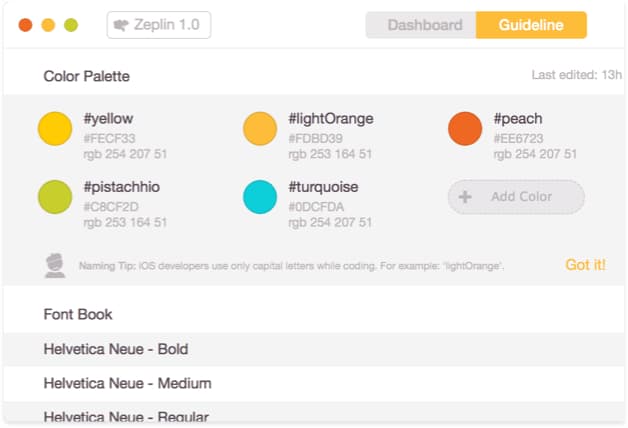
Task: Dismiss the naming tip with Got it!
Action: coord(586,265)
